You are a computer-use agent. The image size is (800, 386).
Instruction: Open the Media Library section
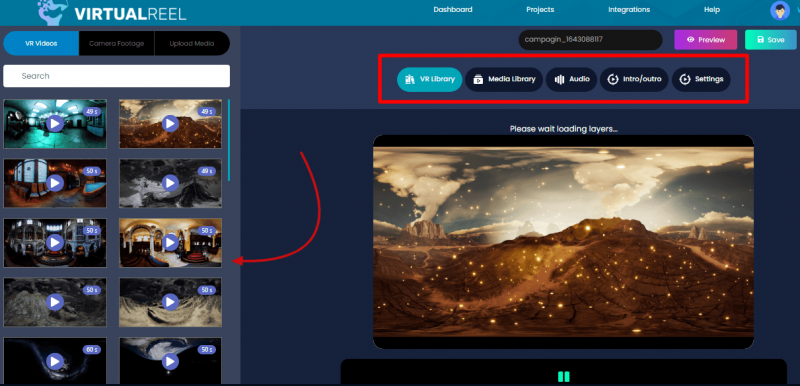point(504,80)
